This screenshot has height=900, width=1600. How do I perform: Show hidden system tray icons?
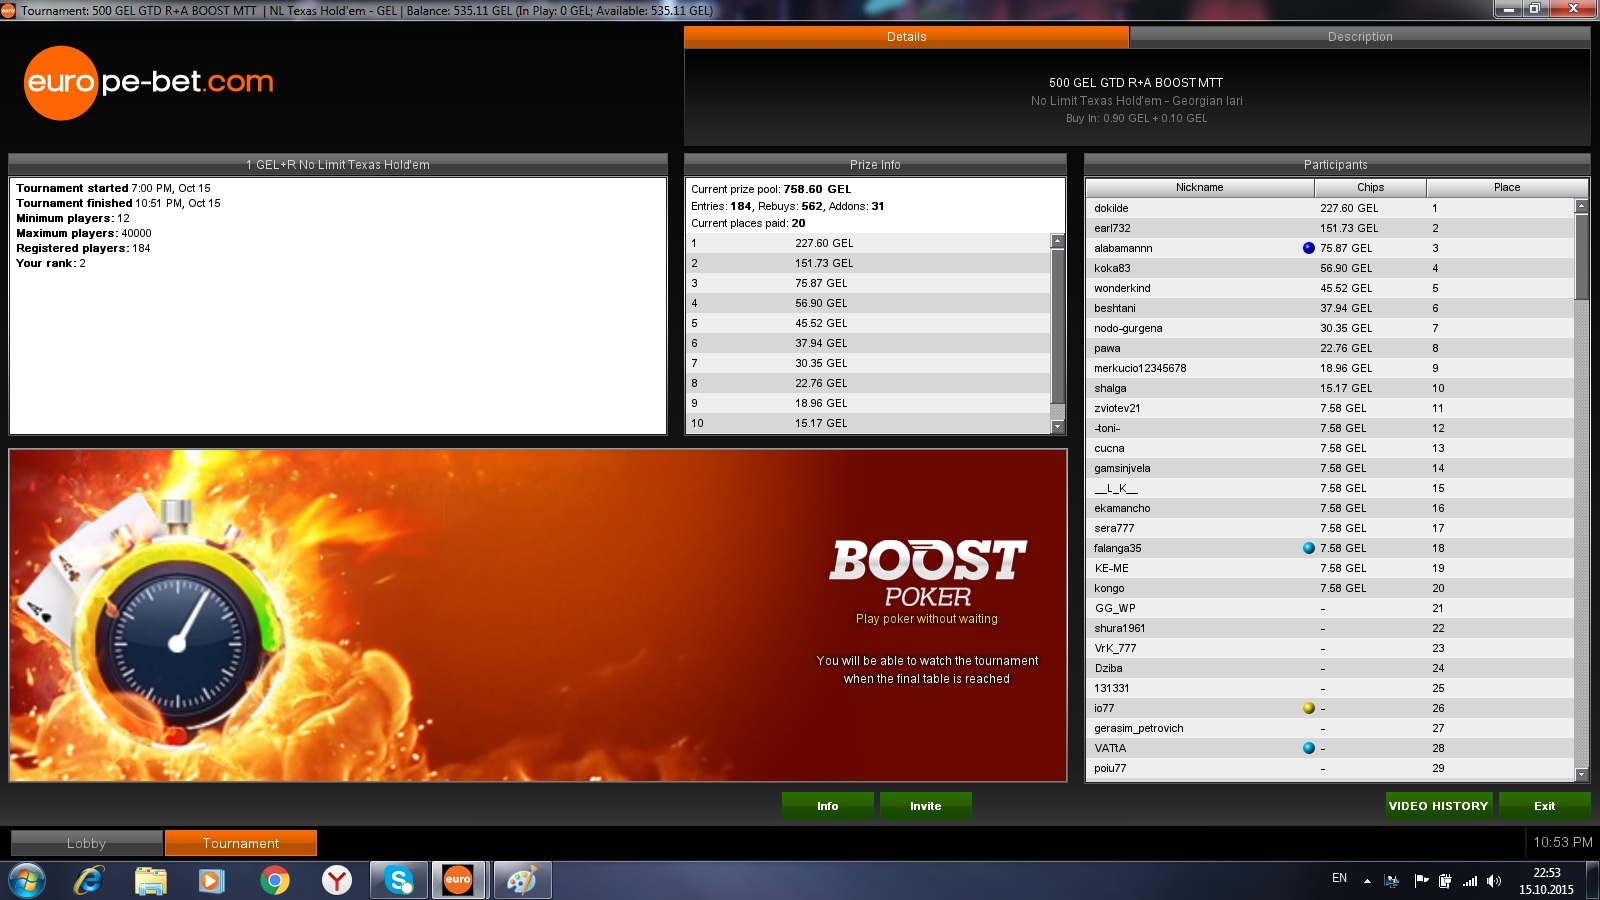tap(1367, 881)
